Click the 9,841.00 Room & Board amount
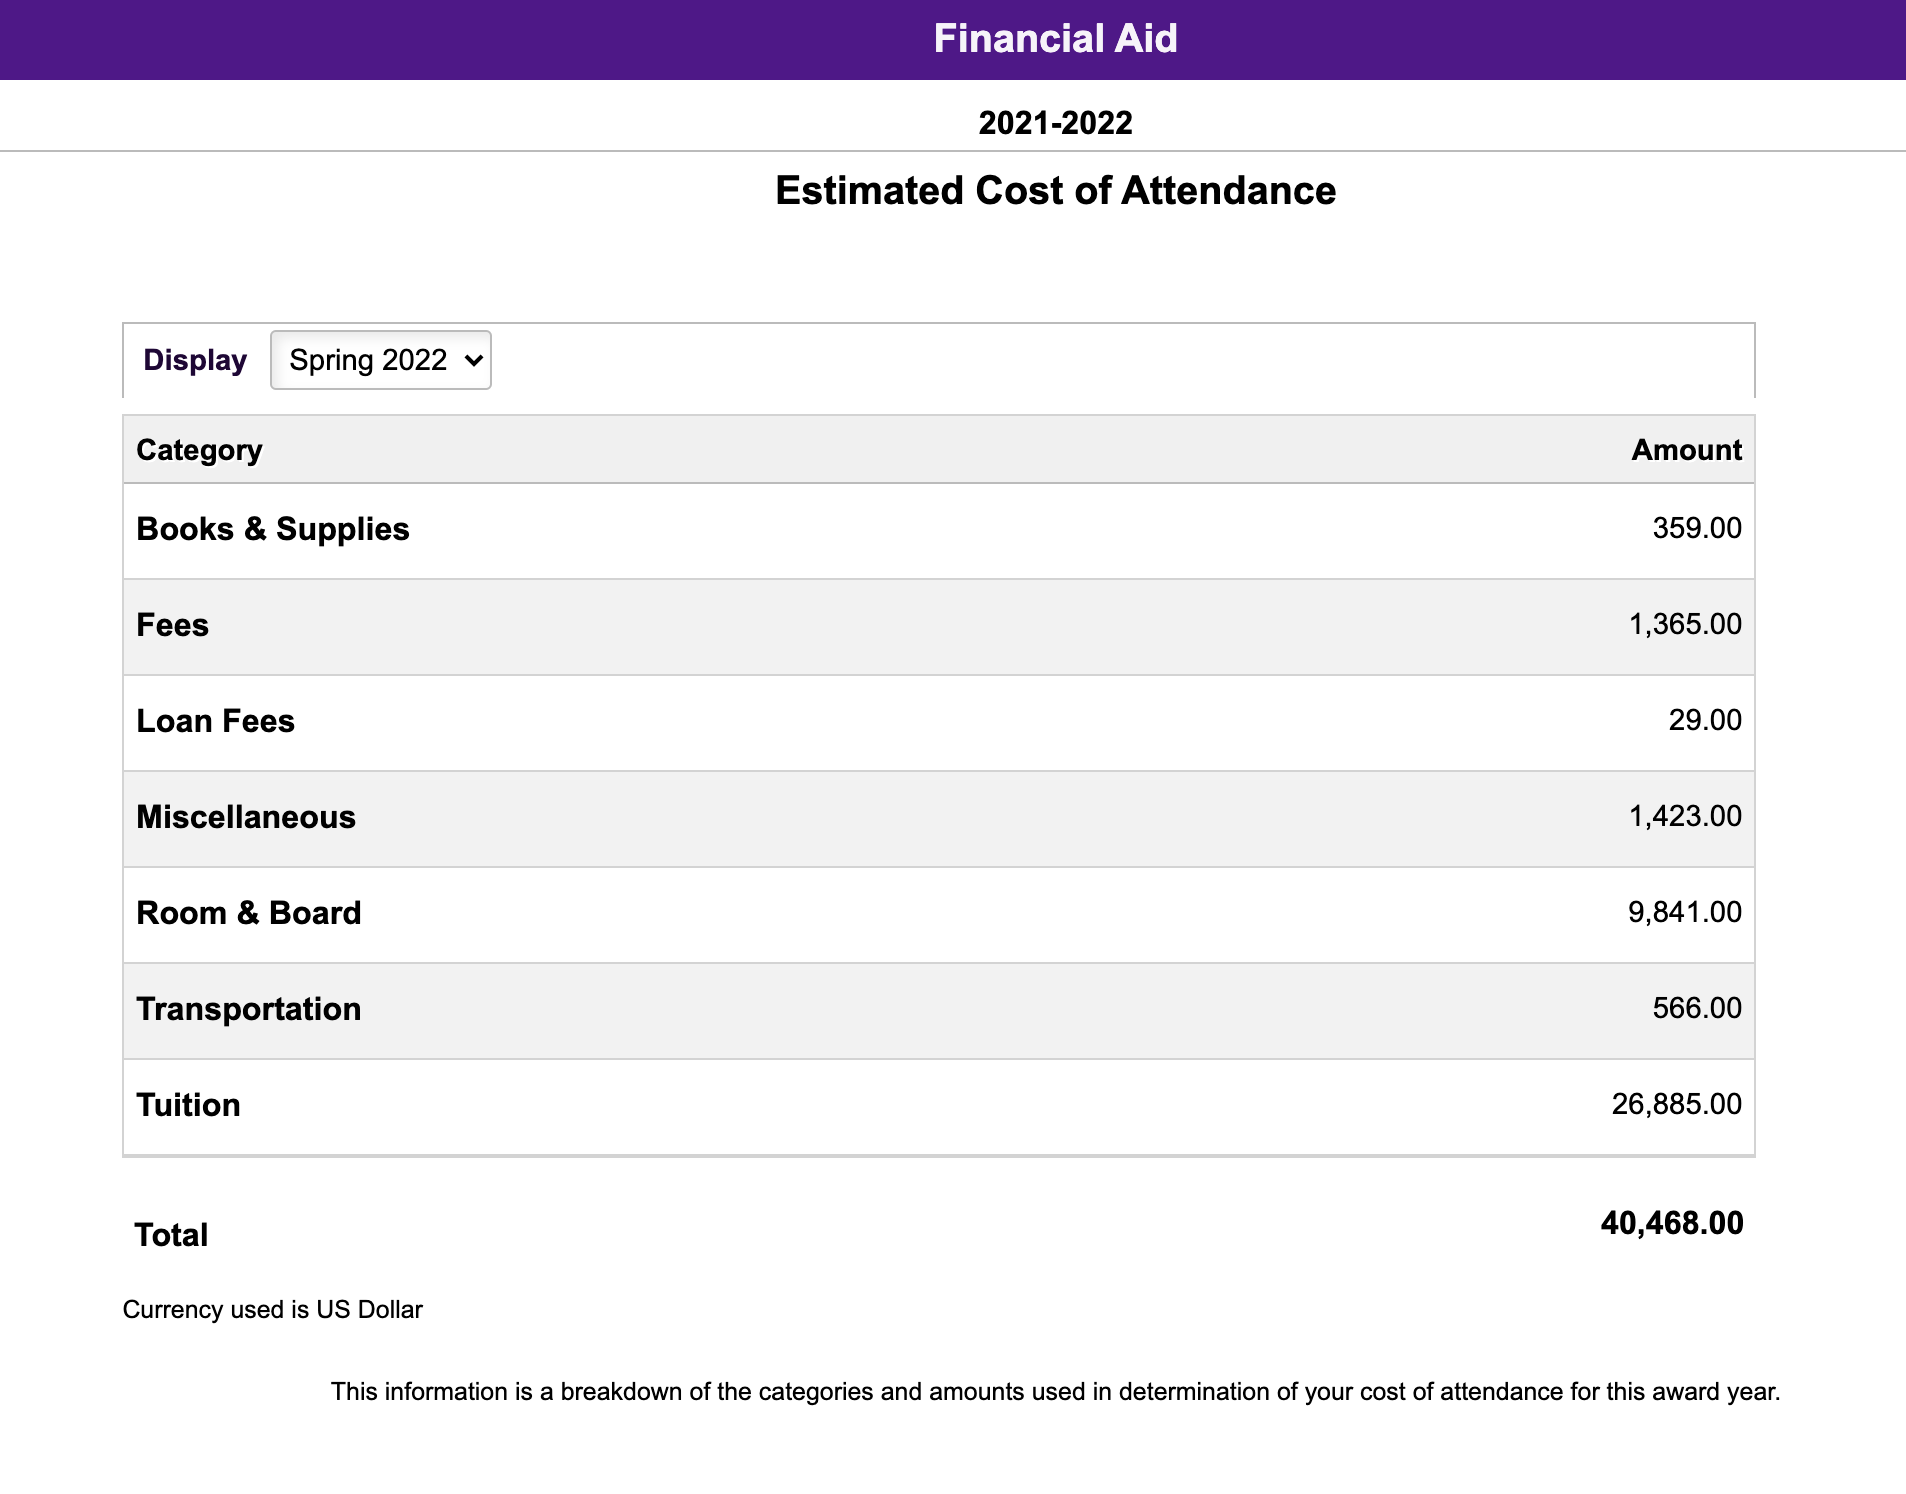Image resolution: width=1906 pixels, height=1494 pixels. (1684, 912)
